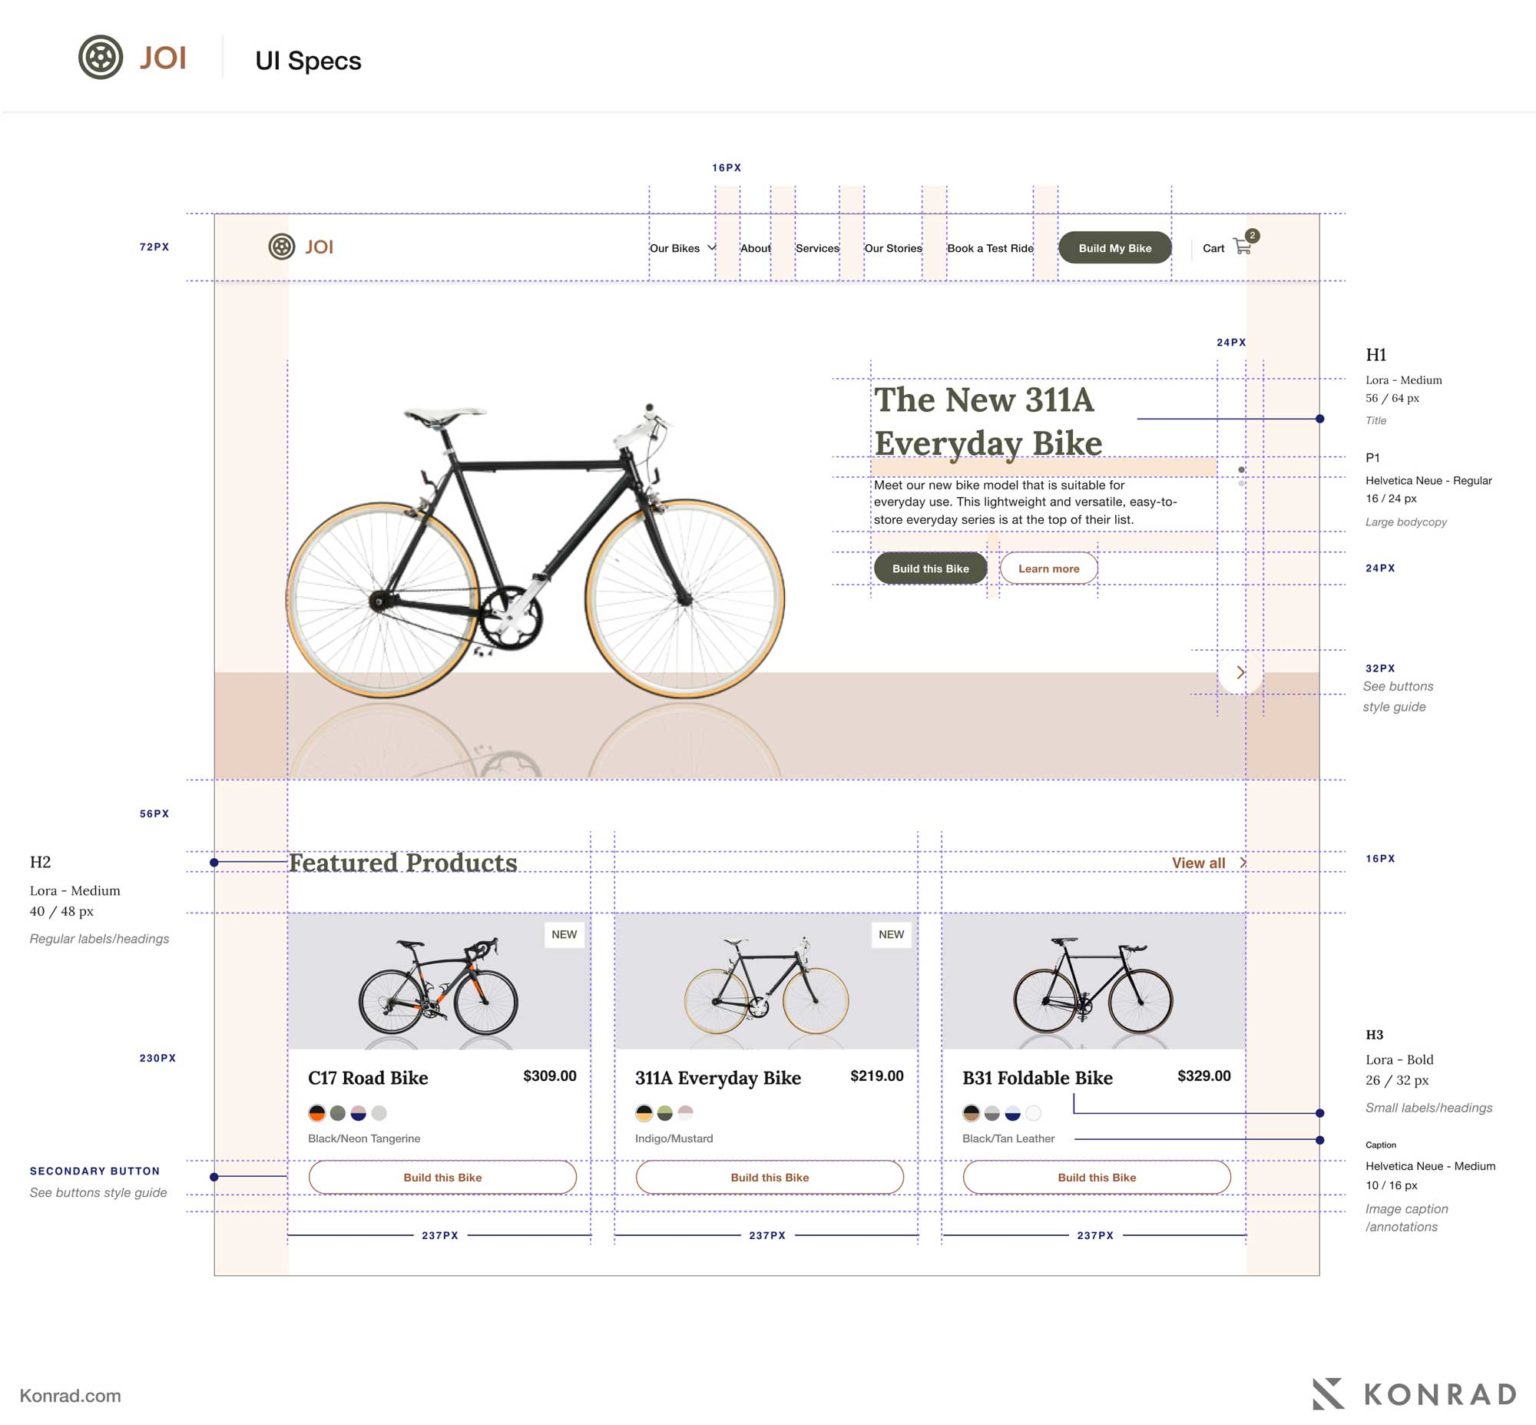This screenshot has width=1536, height=1425.
Task: Click the hero carousel next arrow
Action: coord(1240,671)
